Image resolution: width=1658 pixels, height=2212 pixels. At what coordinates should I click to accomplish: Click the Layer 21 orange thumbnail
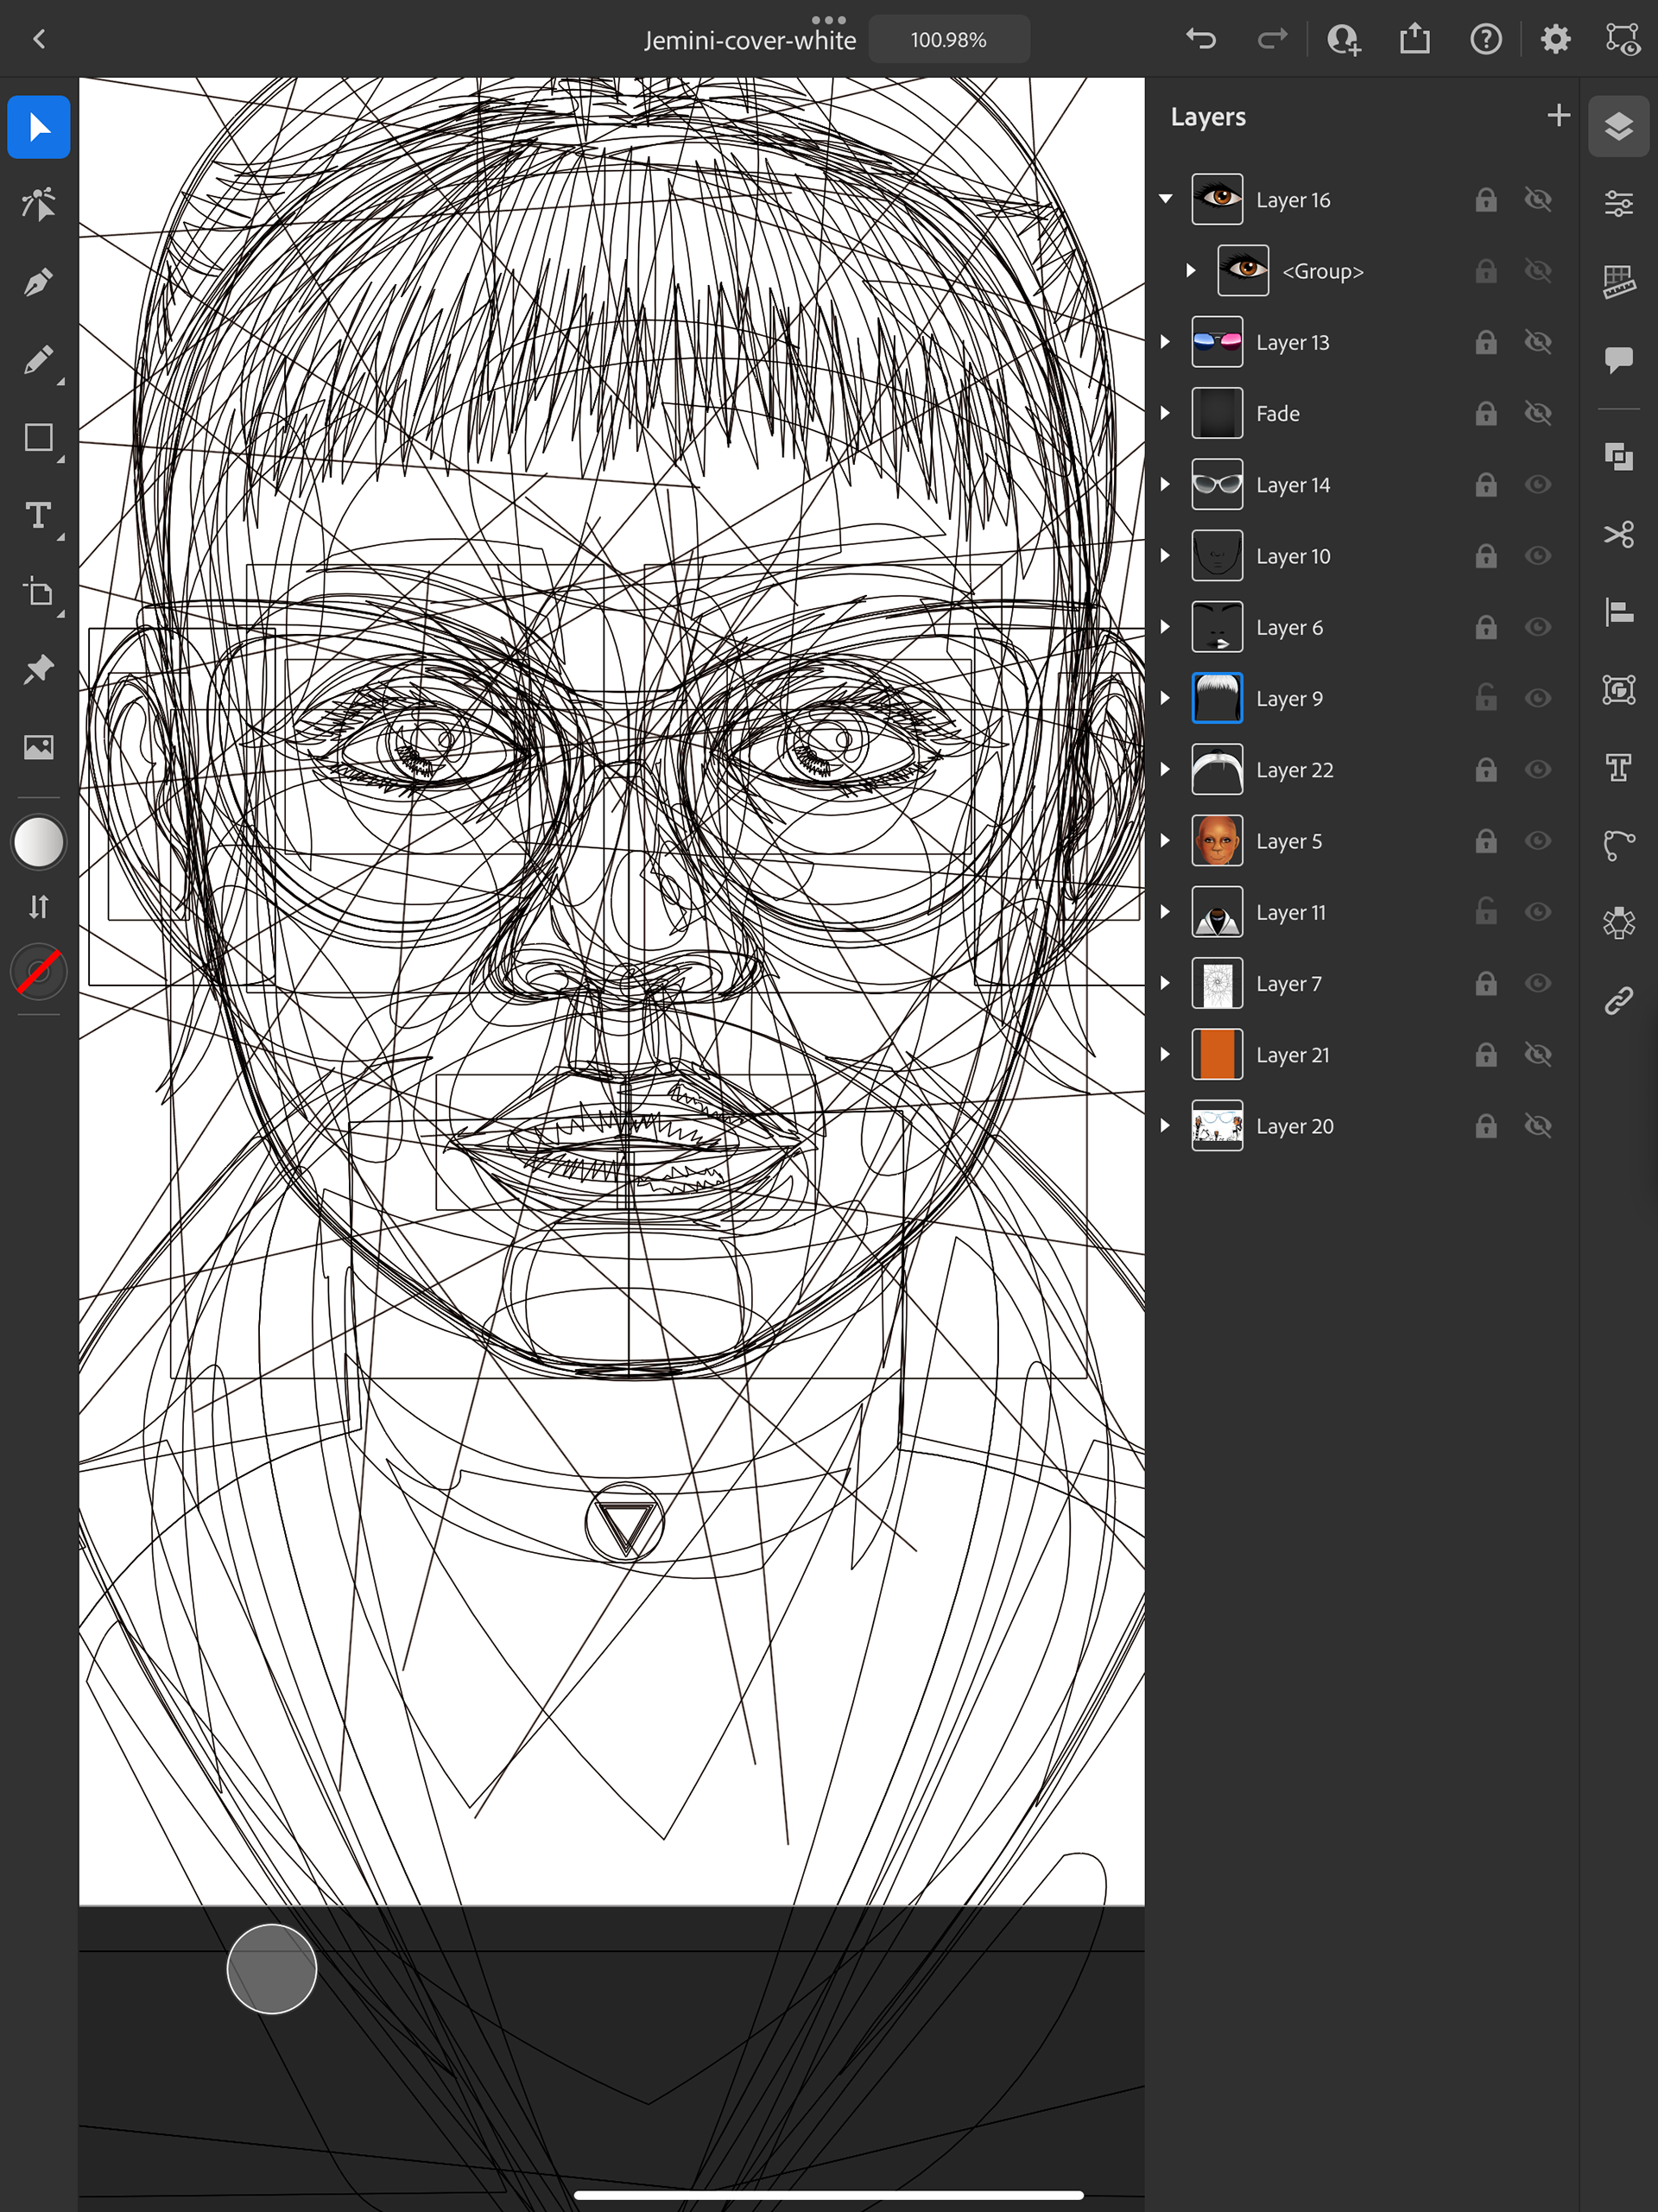click(1217, 1055)
